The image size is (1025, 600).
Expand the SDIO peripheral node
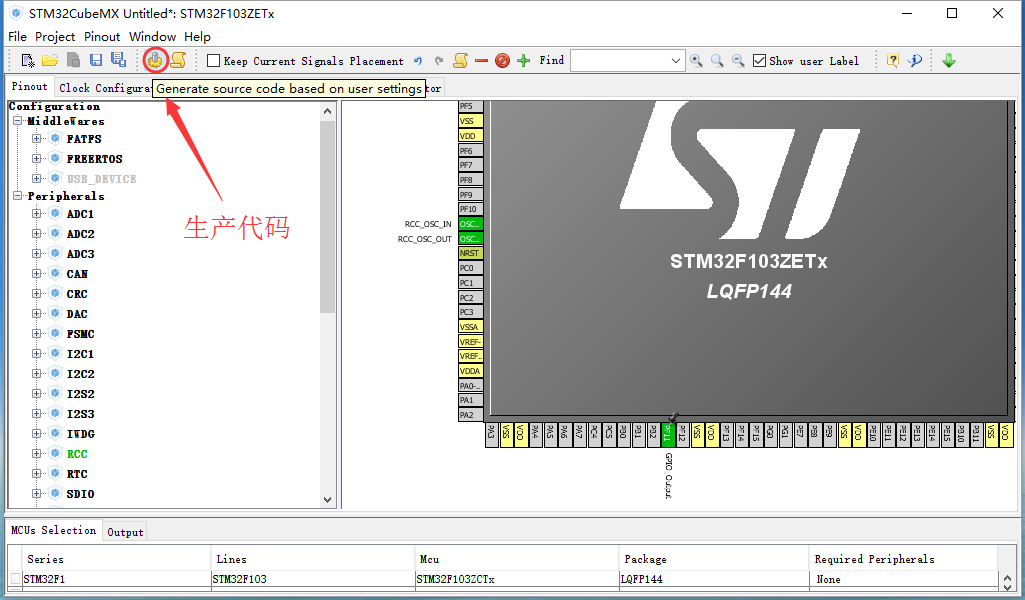click(x=37, y=493)
